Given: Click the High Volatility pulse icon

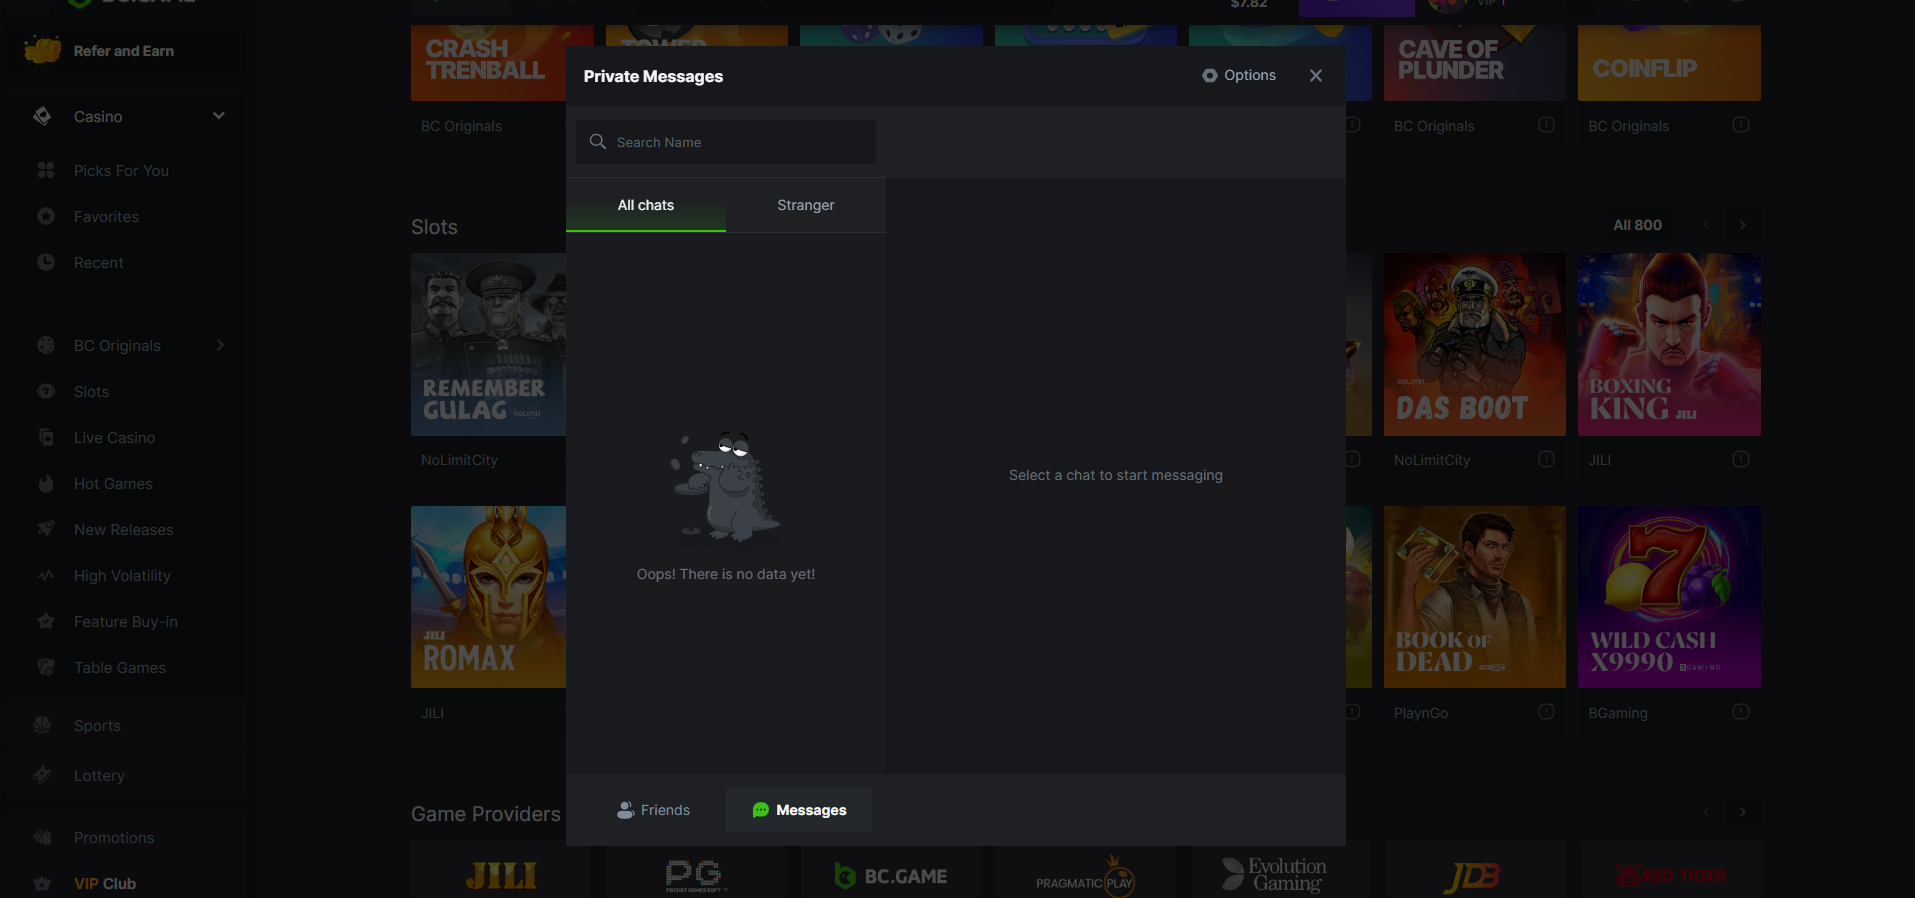Looking at the screenshot, I should (46, 575).
